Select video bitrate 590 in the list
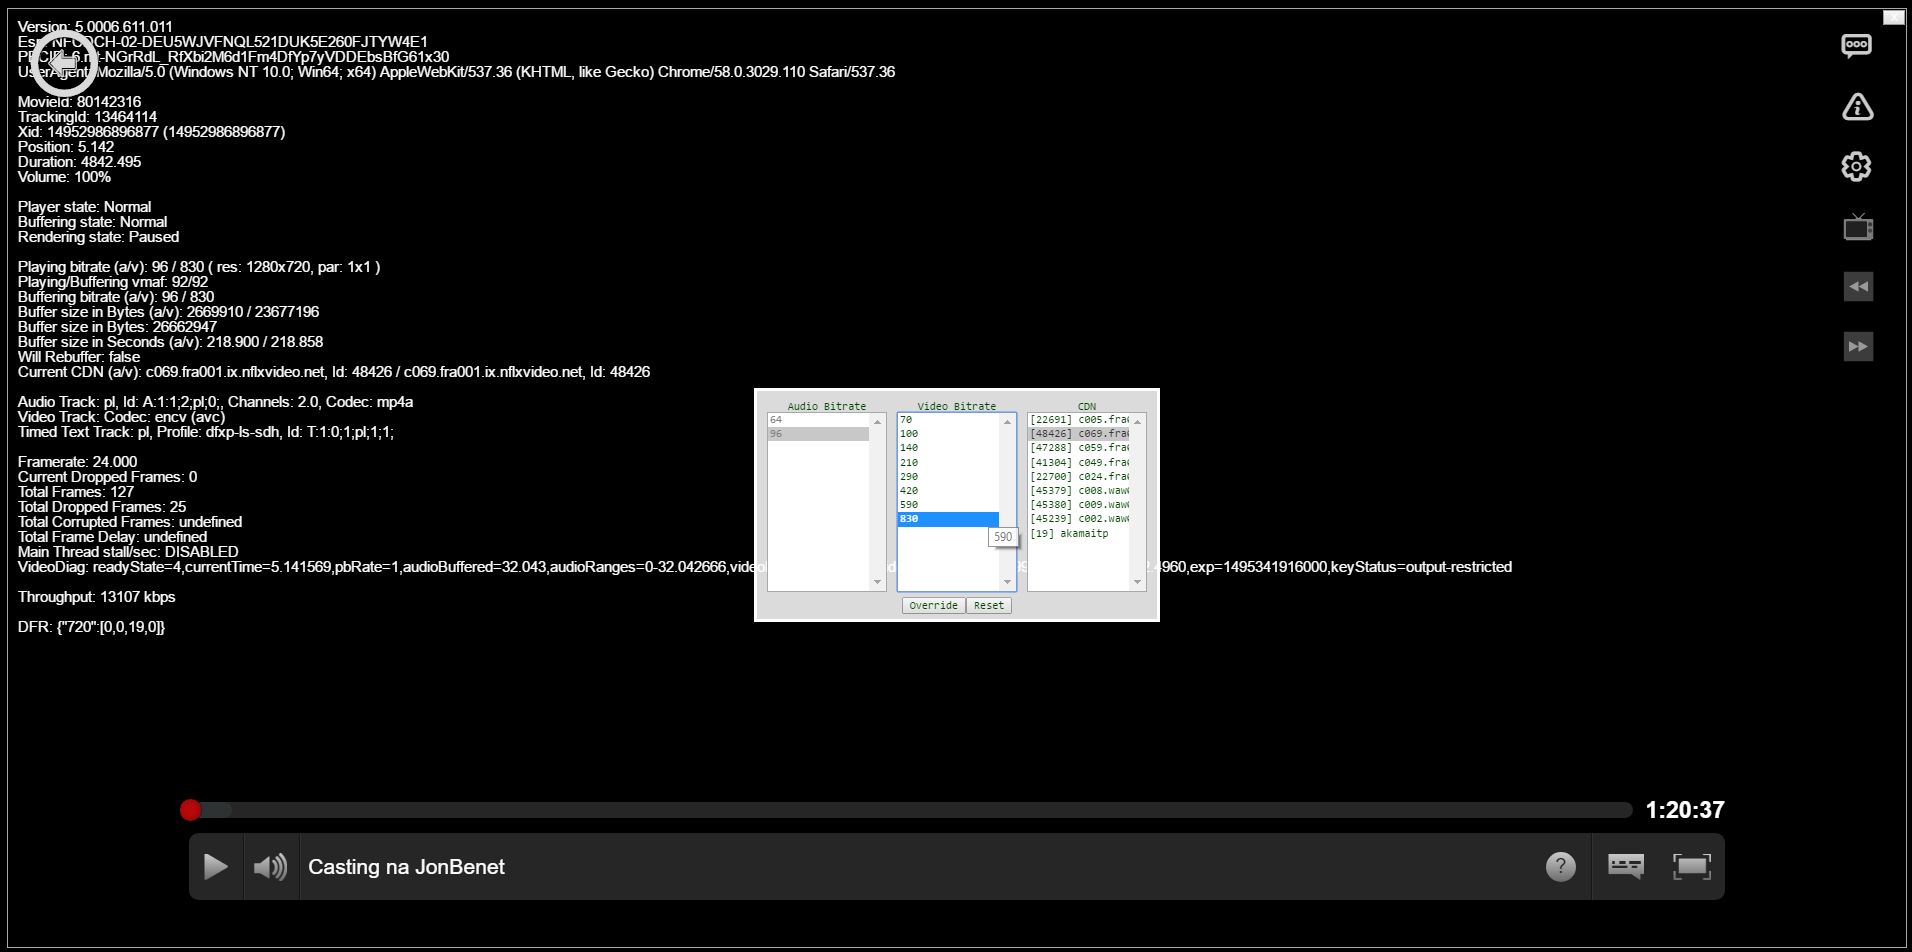This screenshot has width=1912, height=952. click(948, 505)
